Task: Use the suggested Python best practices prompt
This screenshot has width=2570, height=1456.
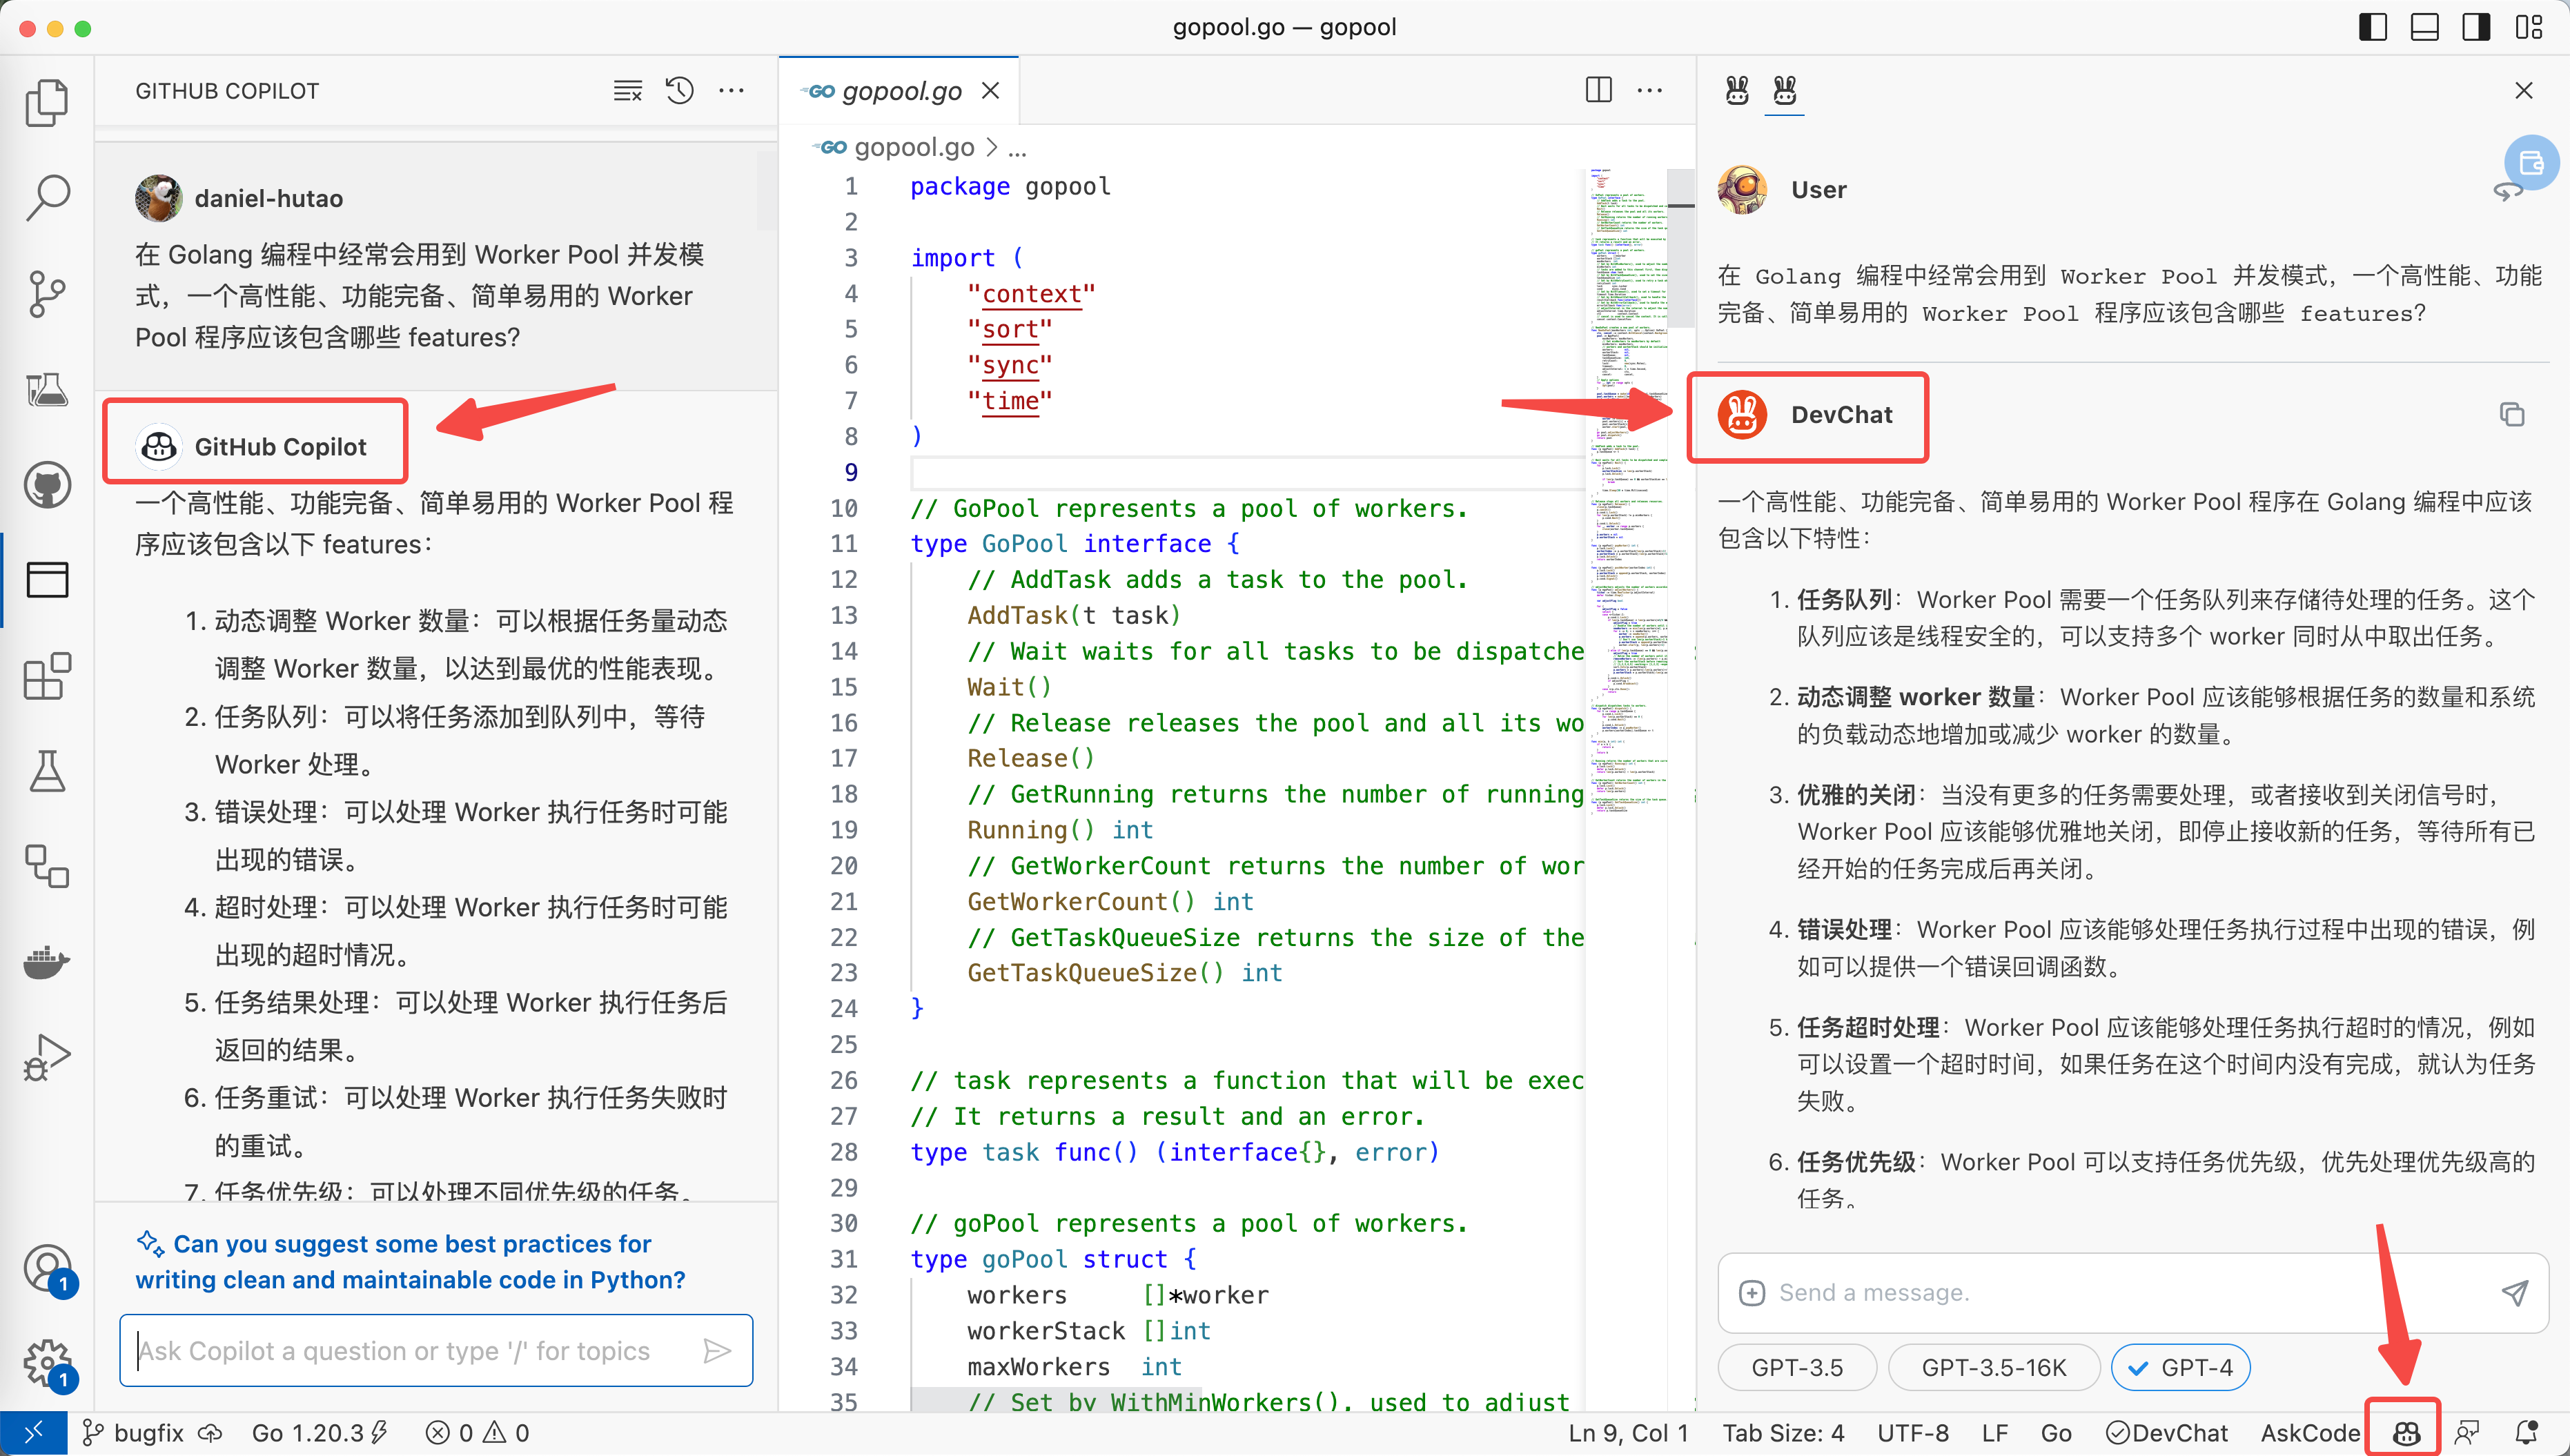Action: click(410, 1261)
